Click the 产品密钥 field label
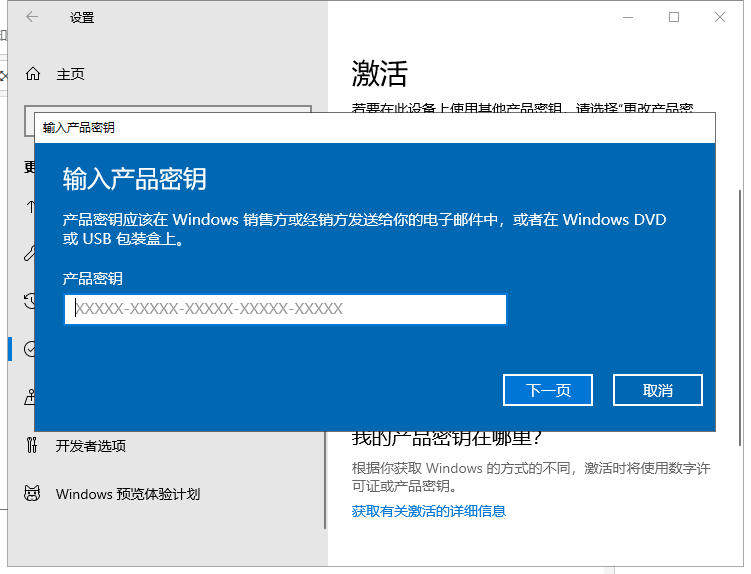 pyautogui.click(x=93, y=278)
